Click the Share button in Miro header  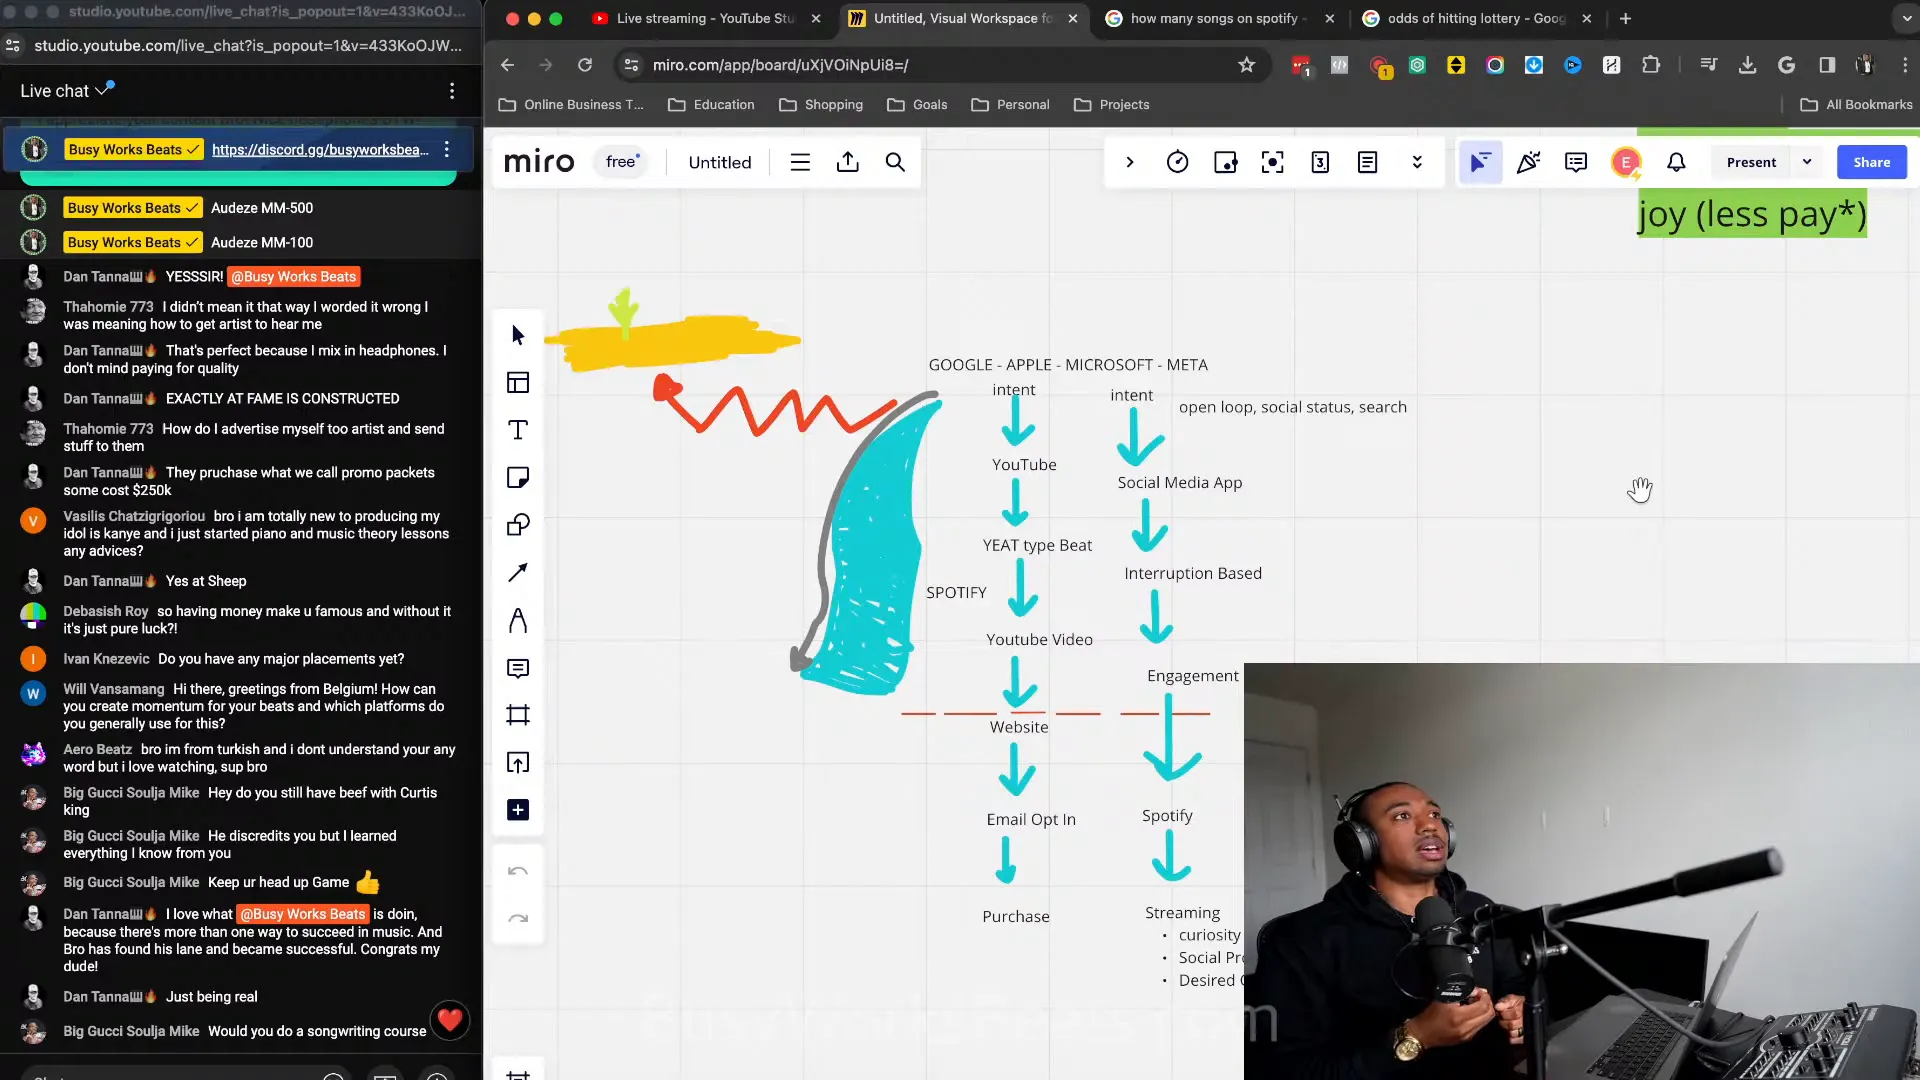click(1870, 162)
